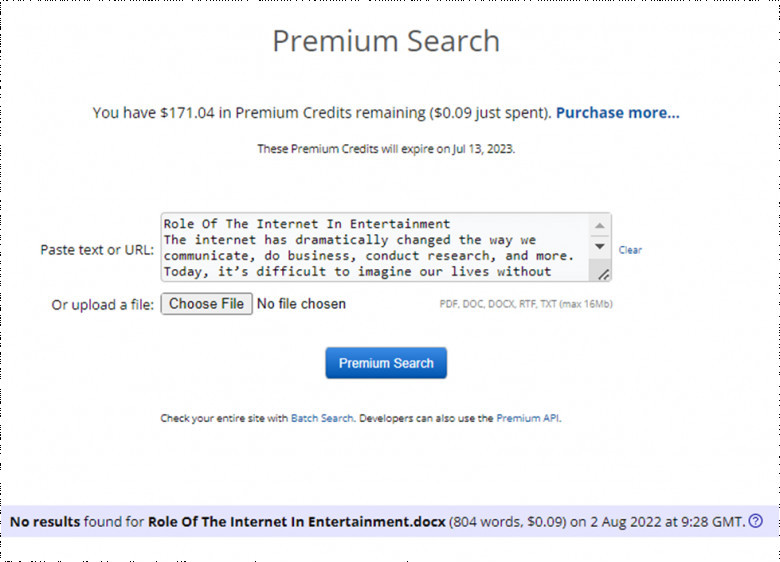This screenshot has height=562, width=780.
Task: Click the text box scrollbar track
Action: click(x=600, y=259)
